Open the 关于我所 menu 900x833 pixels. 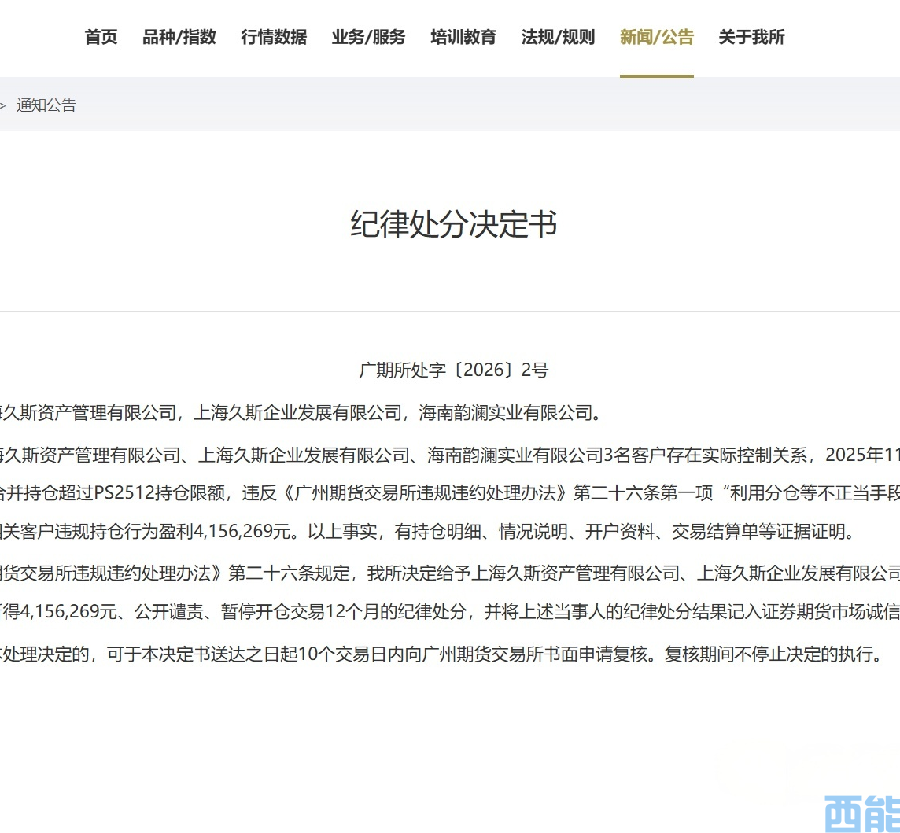coord(751,37)
